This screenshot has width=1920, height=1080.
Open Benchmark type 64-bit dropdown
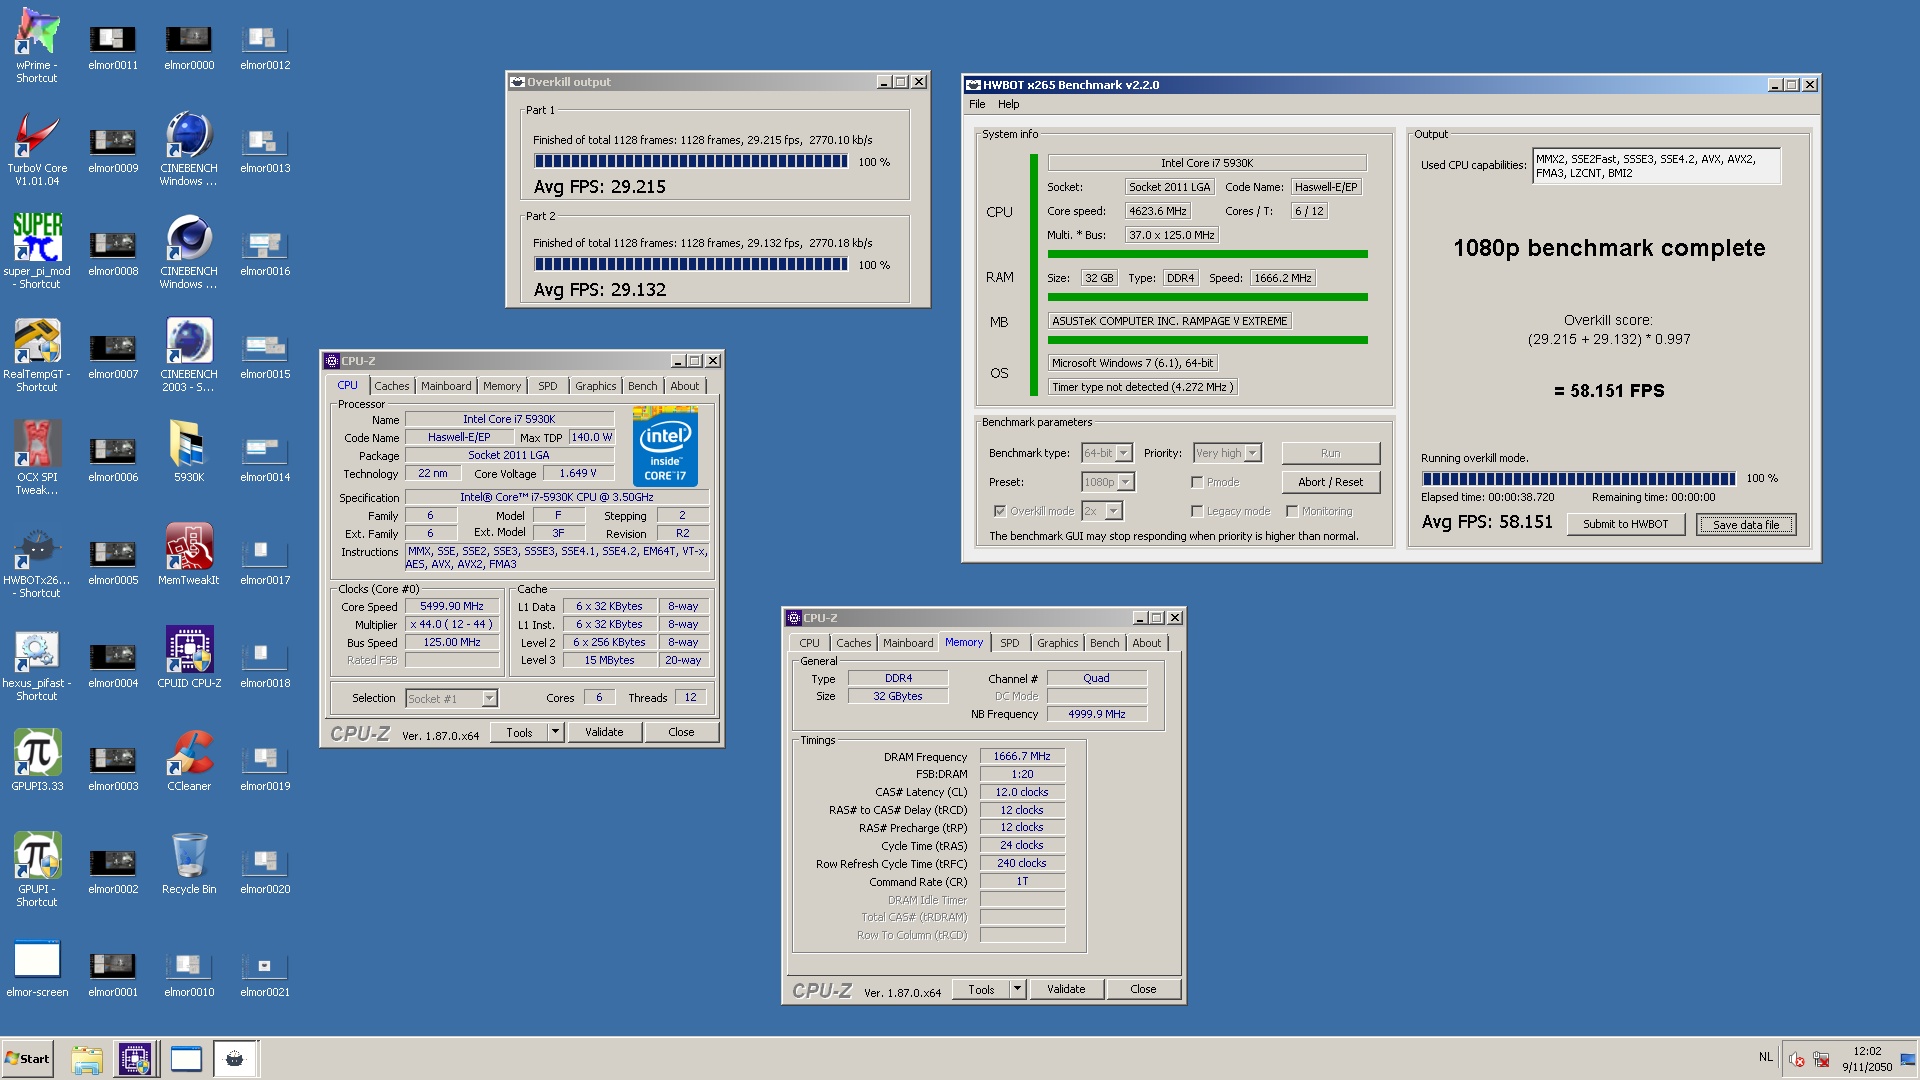(x=1107, y=453)
